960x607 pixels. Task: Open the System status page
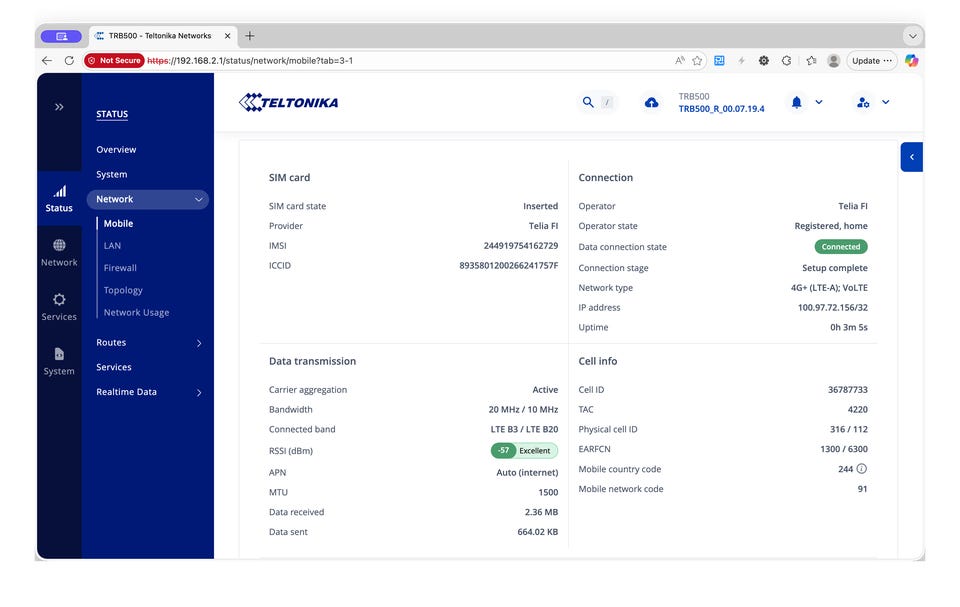(111, 175)
